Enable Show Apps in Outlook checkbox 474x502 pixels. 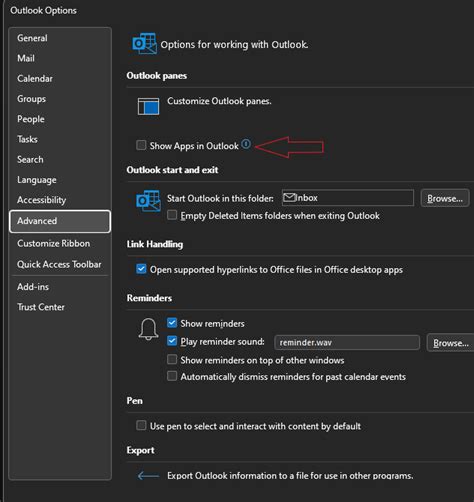point(141,145)
